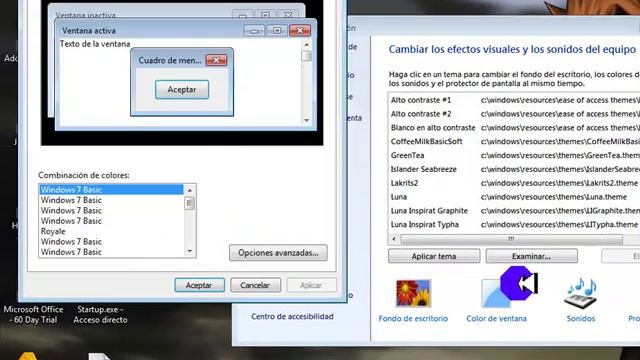Select highlighted Windows 7 Basic color scheme
This screenshot has height=360, width=640.
(111, 189)
